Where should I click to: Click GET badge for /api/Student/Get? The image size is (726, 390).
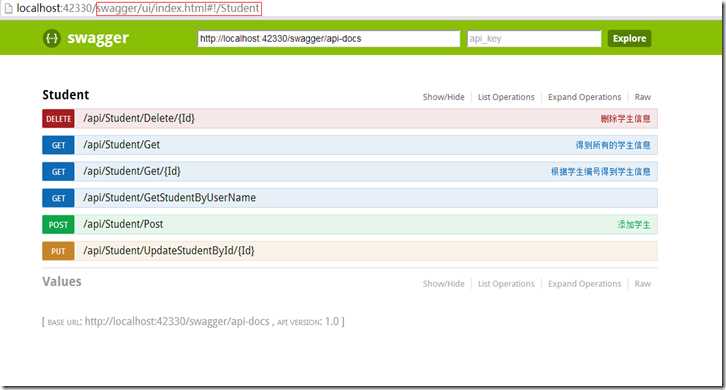click(x=58, y=145)
